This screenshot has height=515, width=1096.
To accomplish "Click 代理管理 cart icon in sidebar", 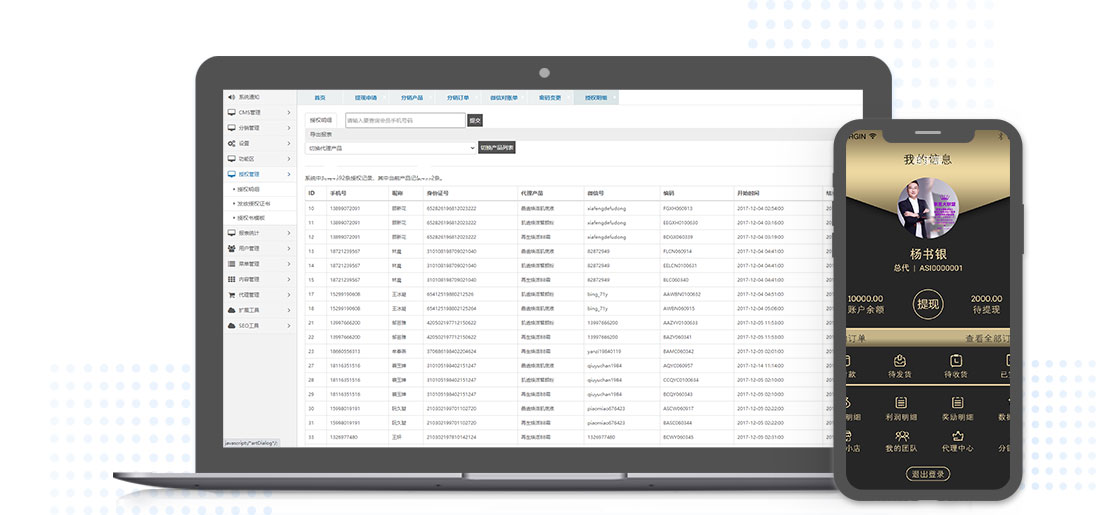I will coord(232,295).
